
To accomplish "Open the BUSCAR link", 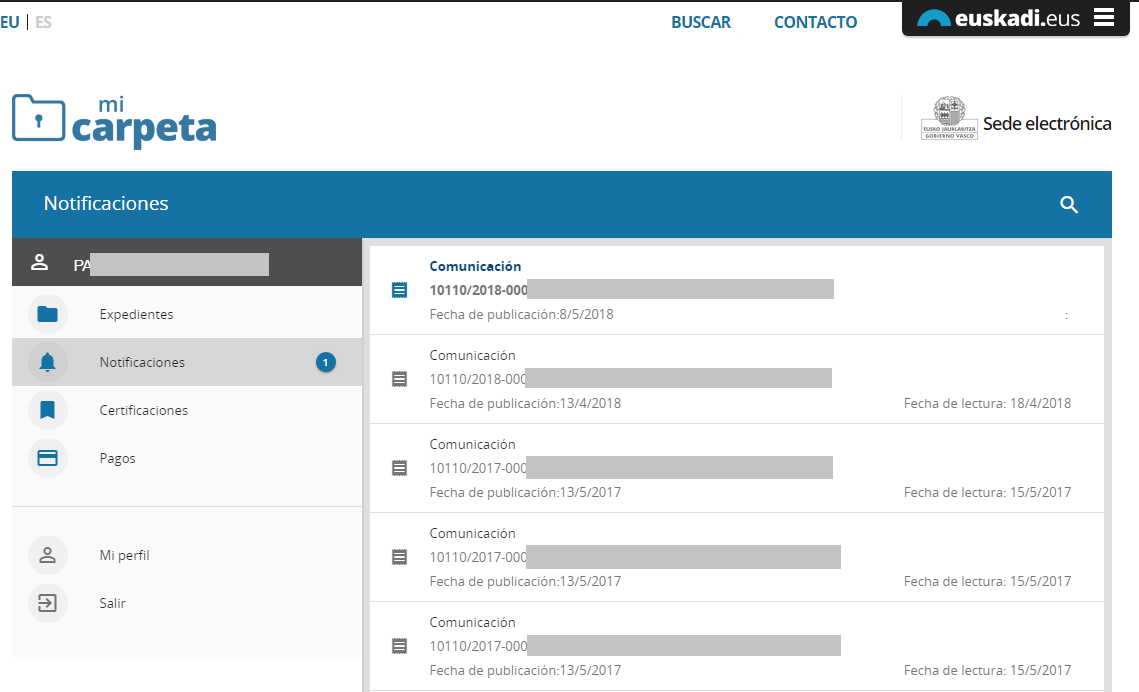I will (x=700, y=22).
